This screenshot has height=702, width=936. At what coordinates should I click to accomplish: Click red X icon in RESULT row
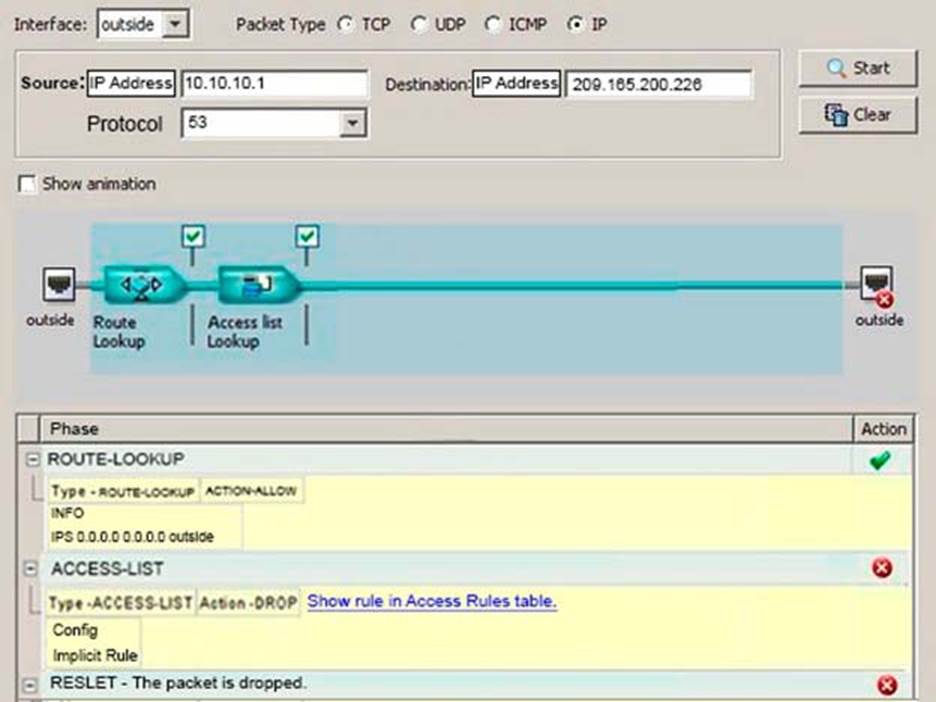click(x=886, y=685)
